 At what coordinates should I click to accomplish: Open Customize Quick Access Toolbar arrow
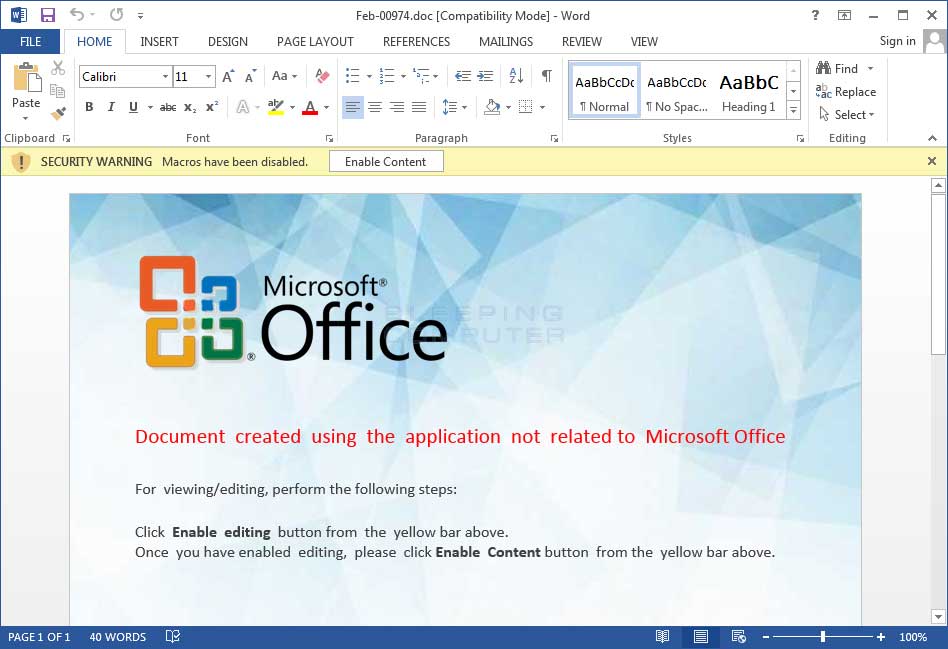[140, 16]
